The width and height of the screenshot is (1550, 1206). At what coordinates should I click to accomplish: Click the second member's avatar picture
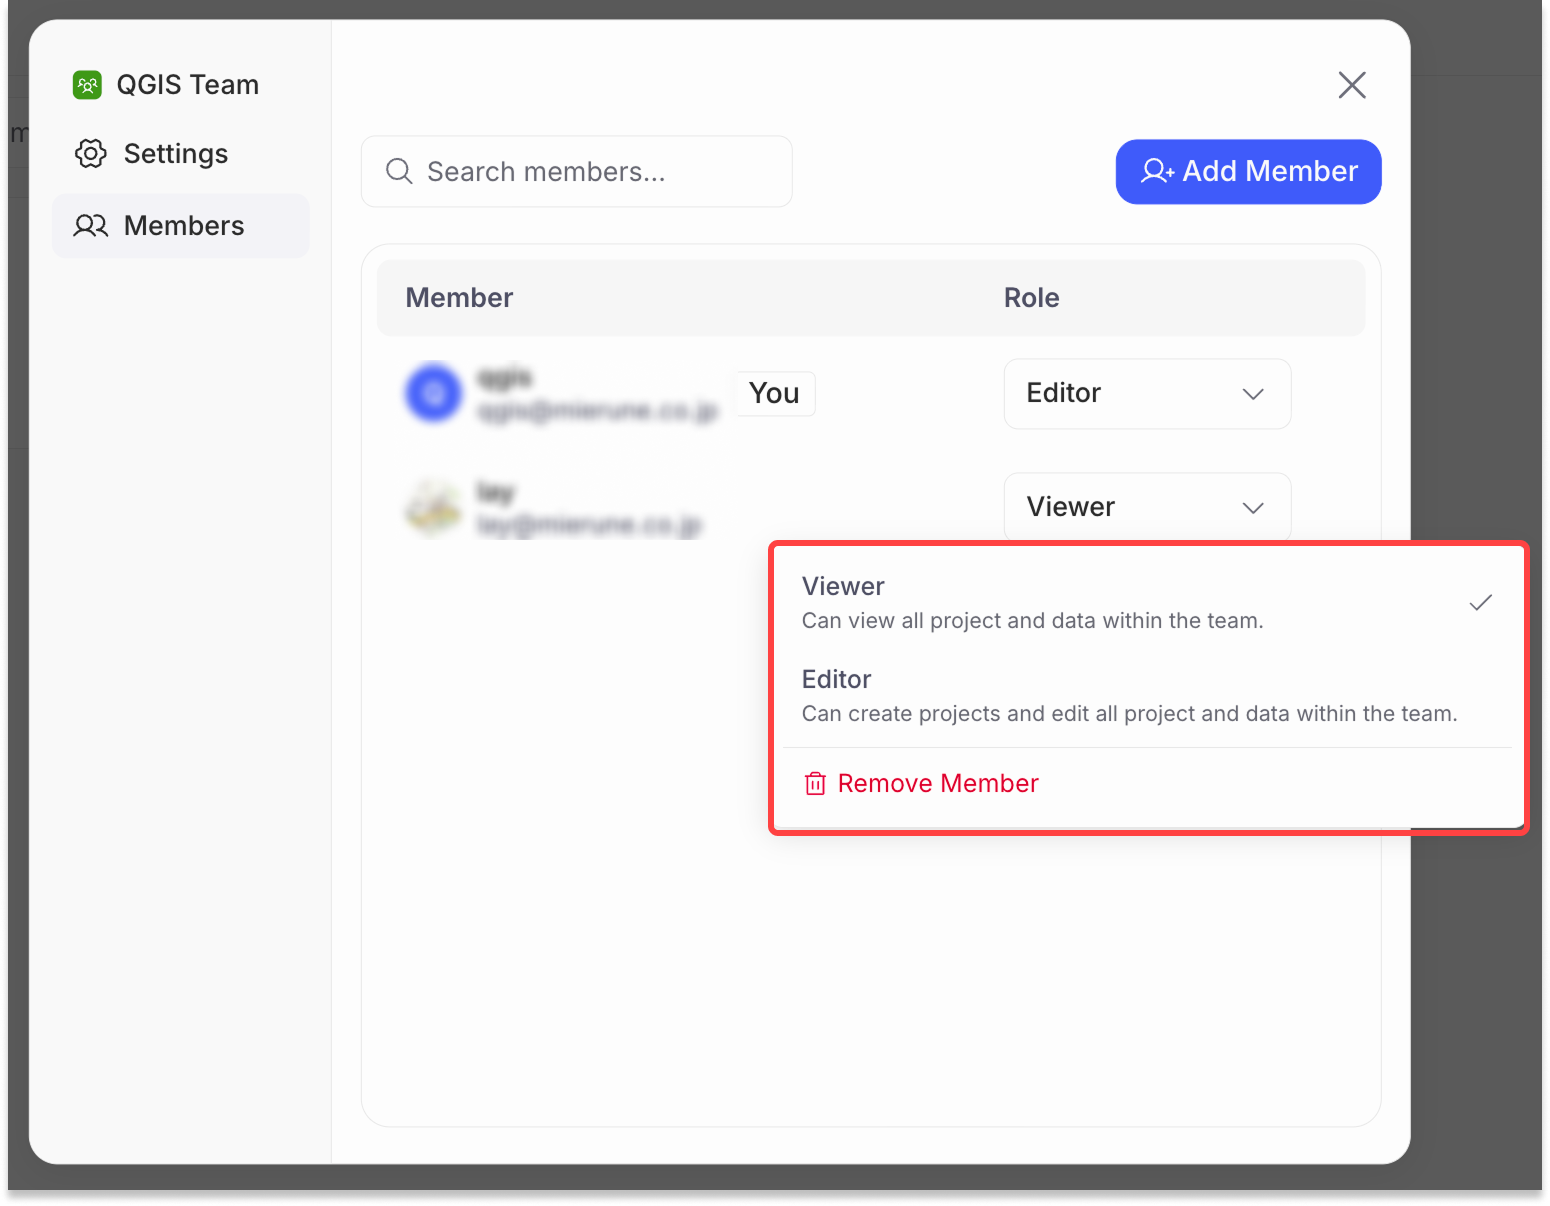[433, 507]
